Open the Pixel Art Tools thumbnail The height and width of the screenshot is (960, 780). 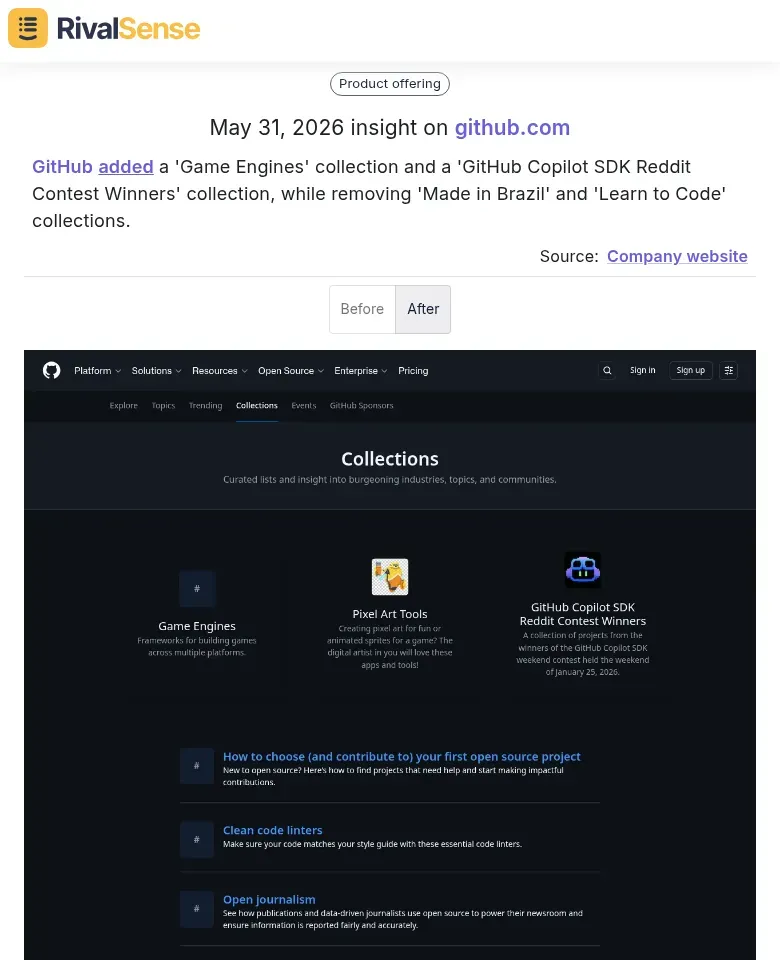390,577
